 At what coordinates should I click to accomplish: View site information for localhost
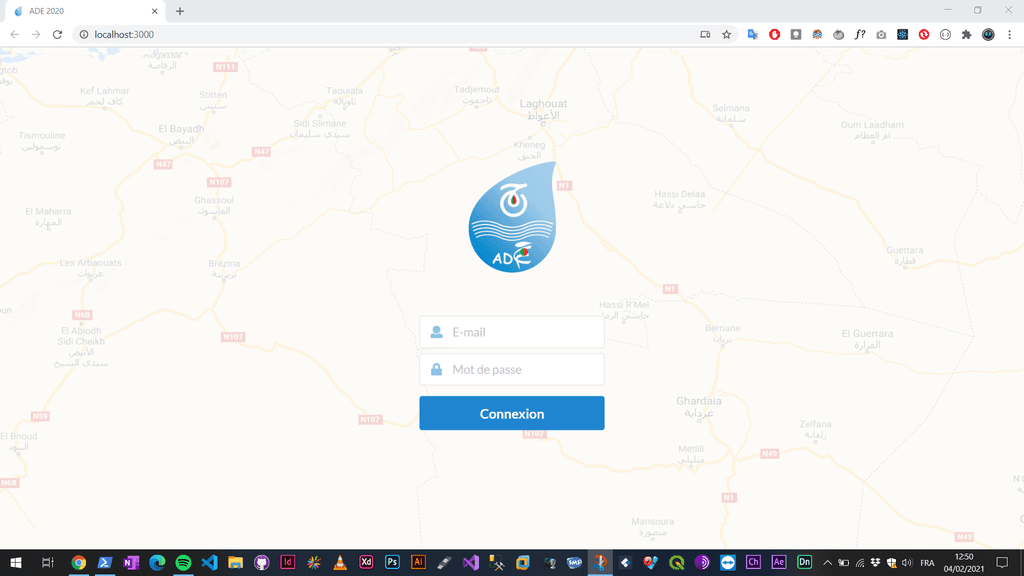click(84, 35)
